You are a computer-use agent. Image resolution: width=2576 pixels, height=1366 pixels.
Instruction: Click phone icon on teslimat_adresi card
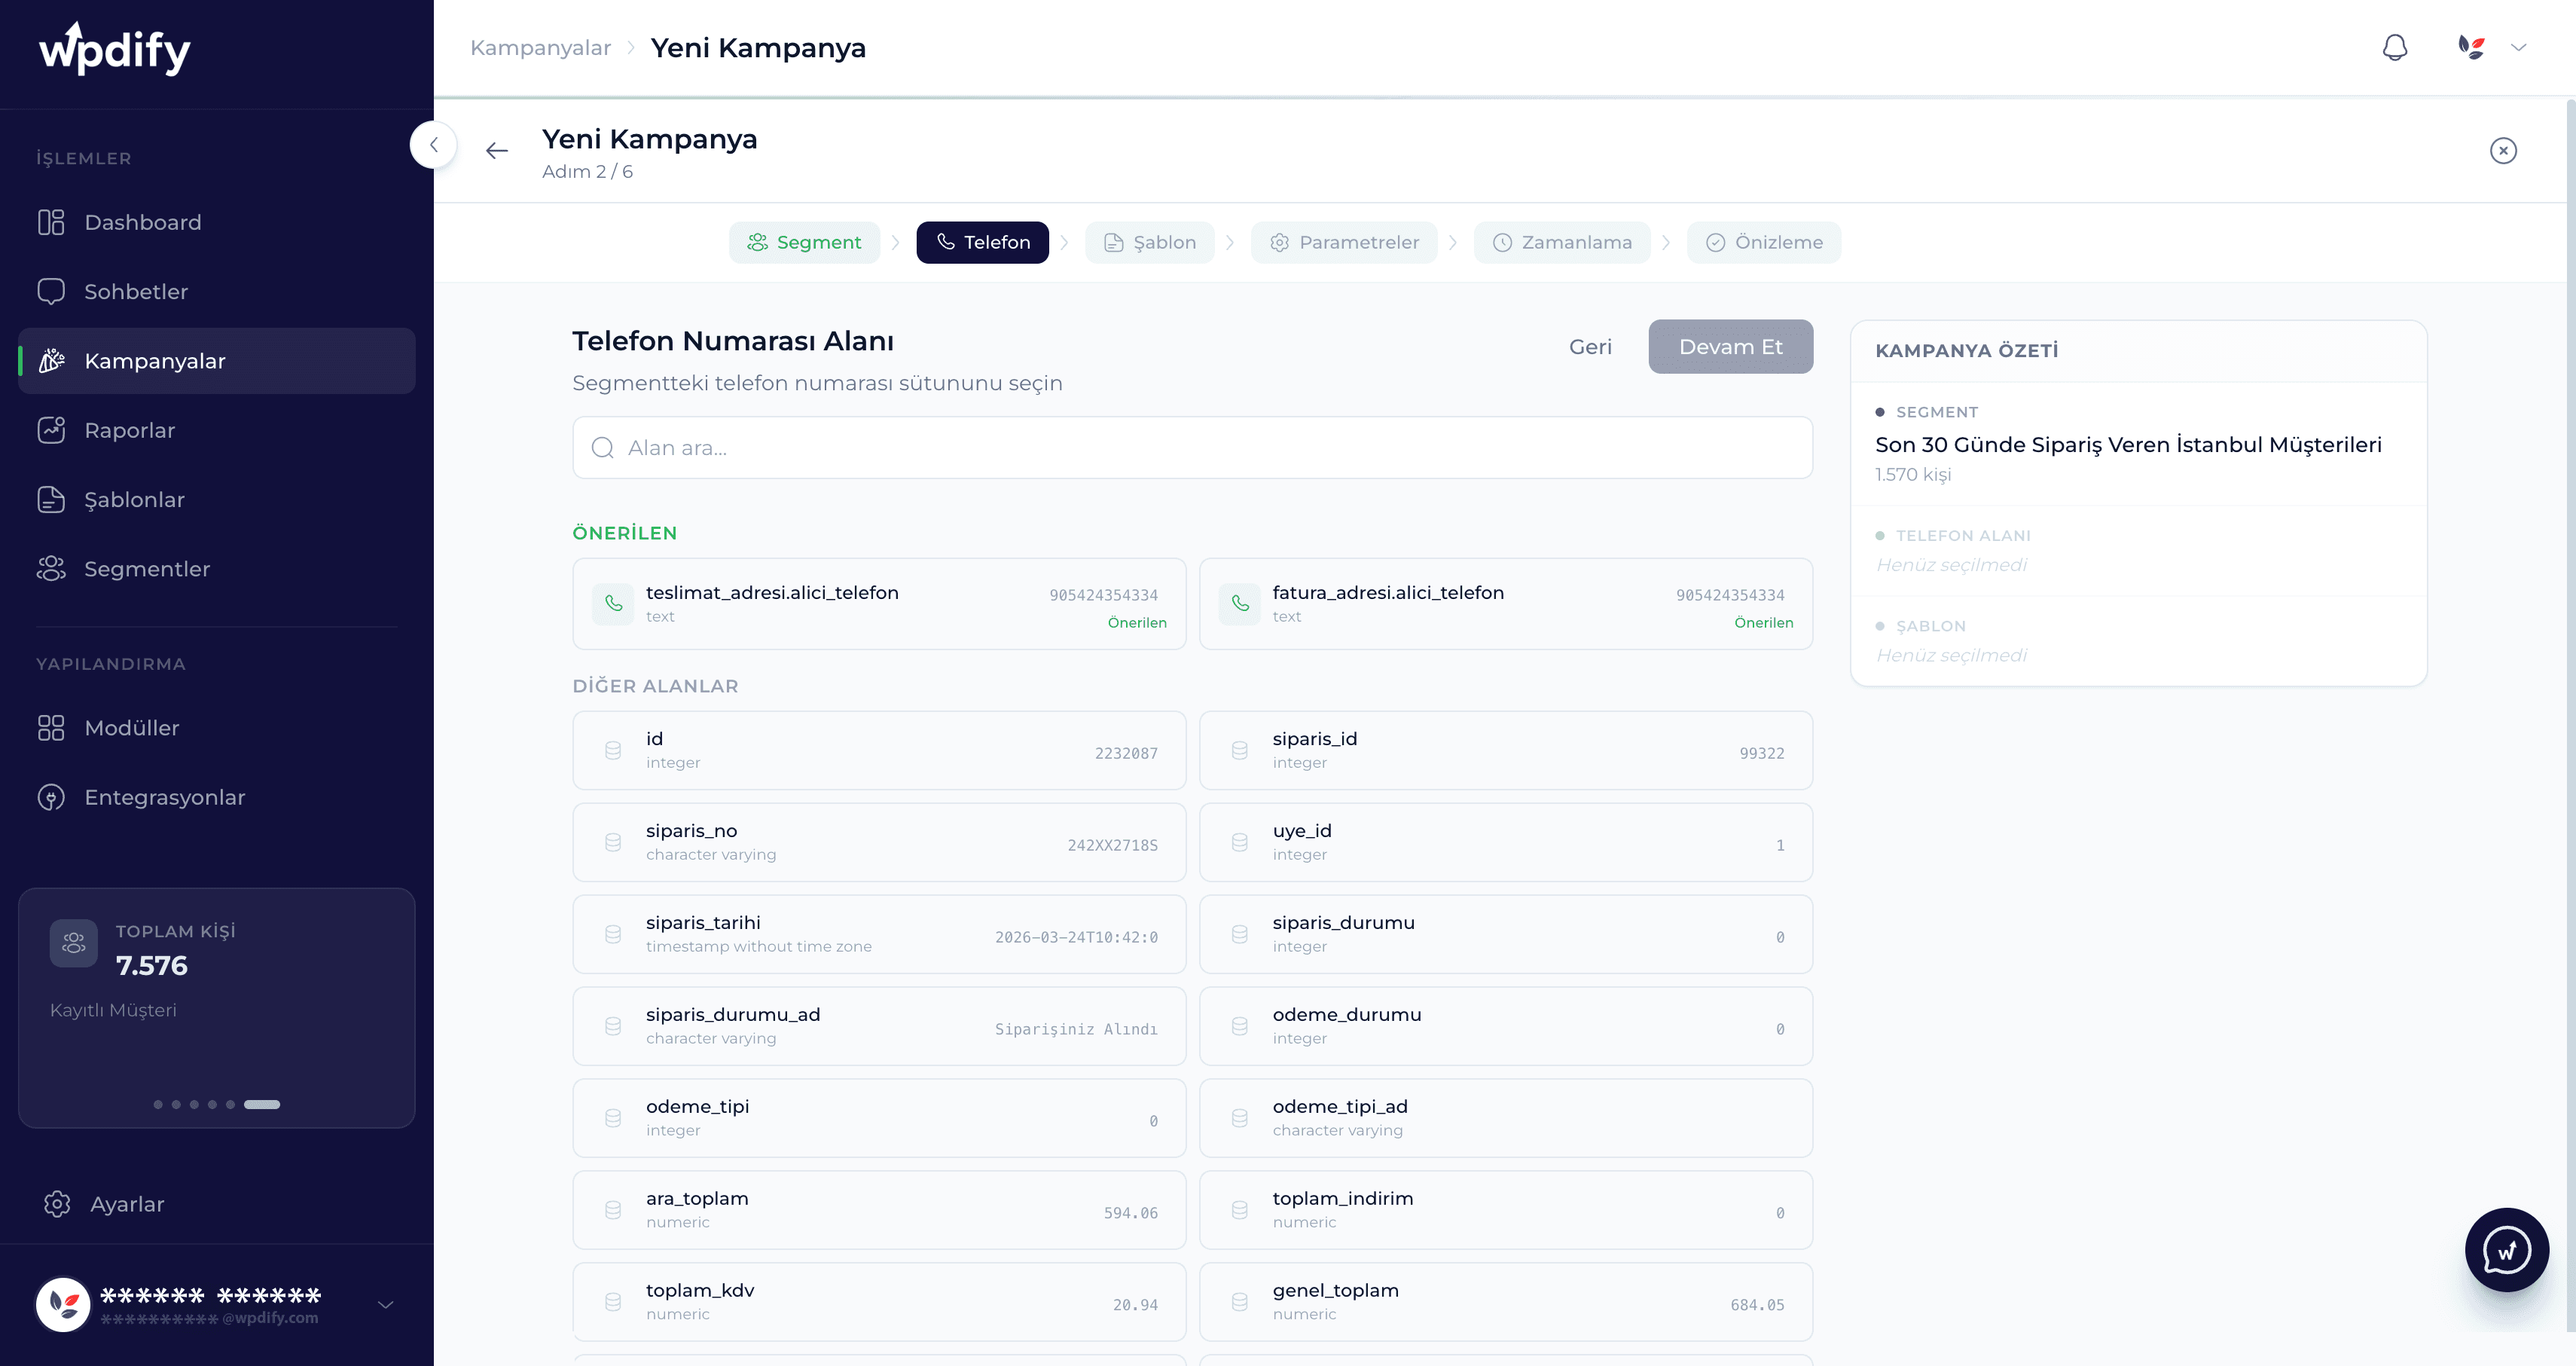(613, 604)
